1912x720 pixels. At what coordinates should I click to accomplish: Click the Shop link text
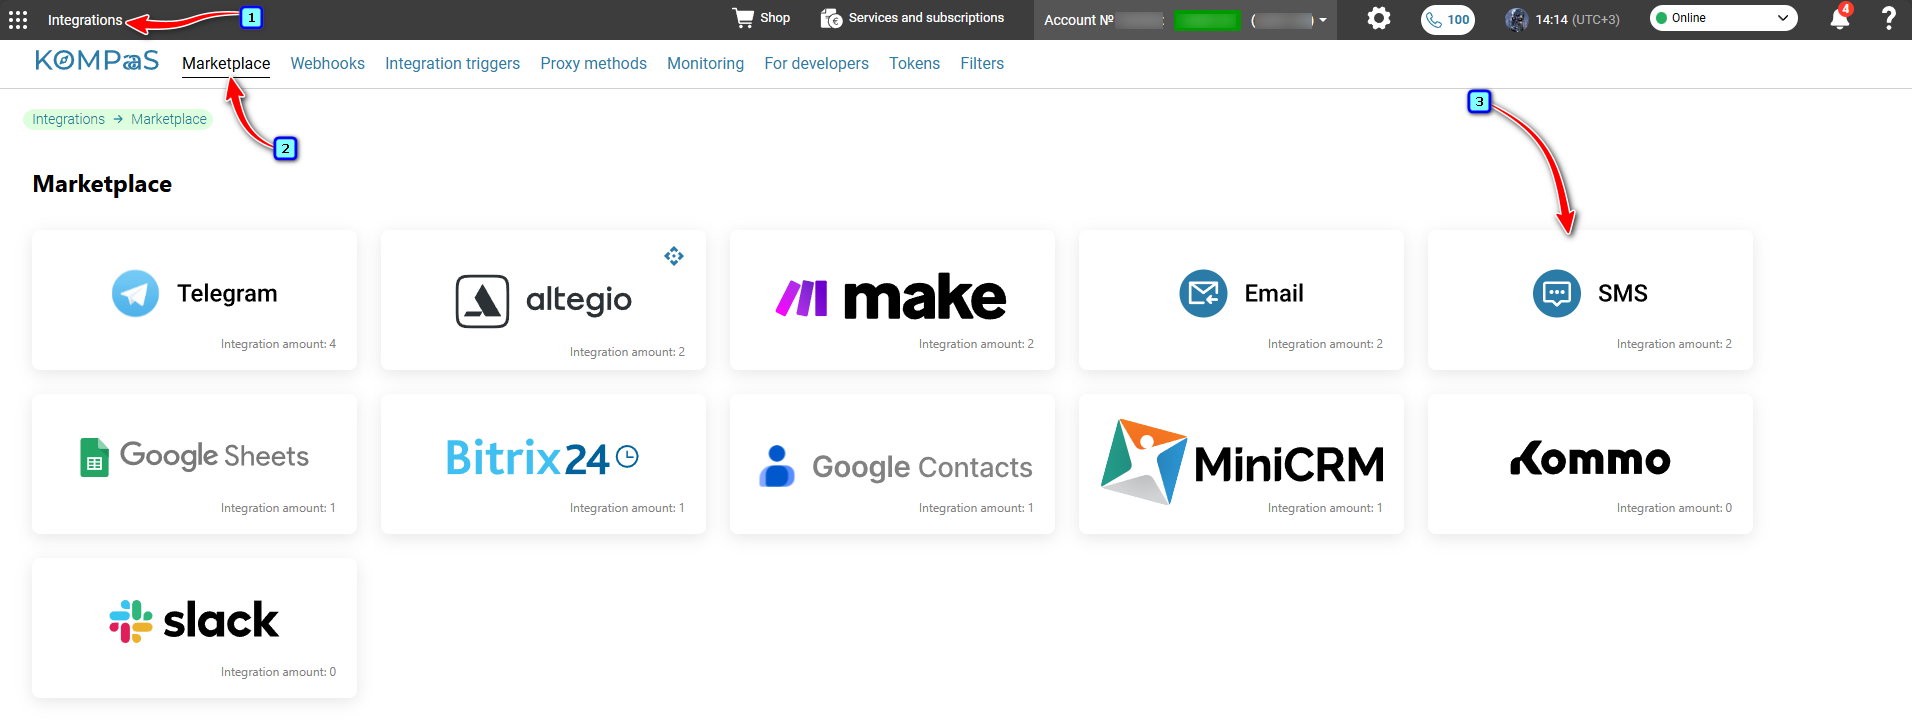[x=775, y=18]
